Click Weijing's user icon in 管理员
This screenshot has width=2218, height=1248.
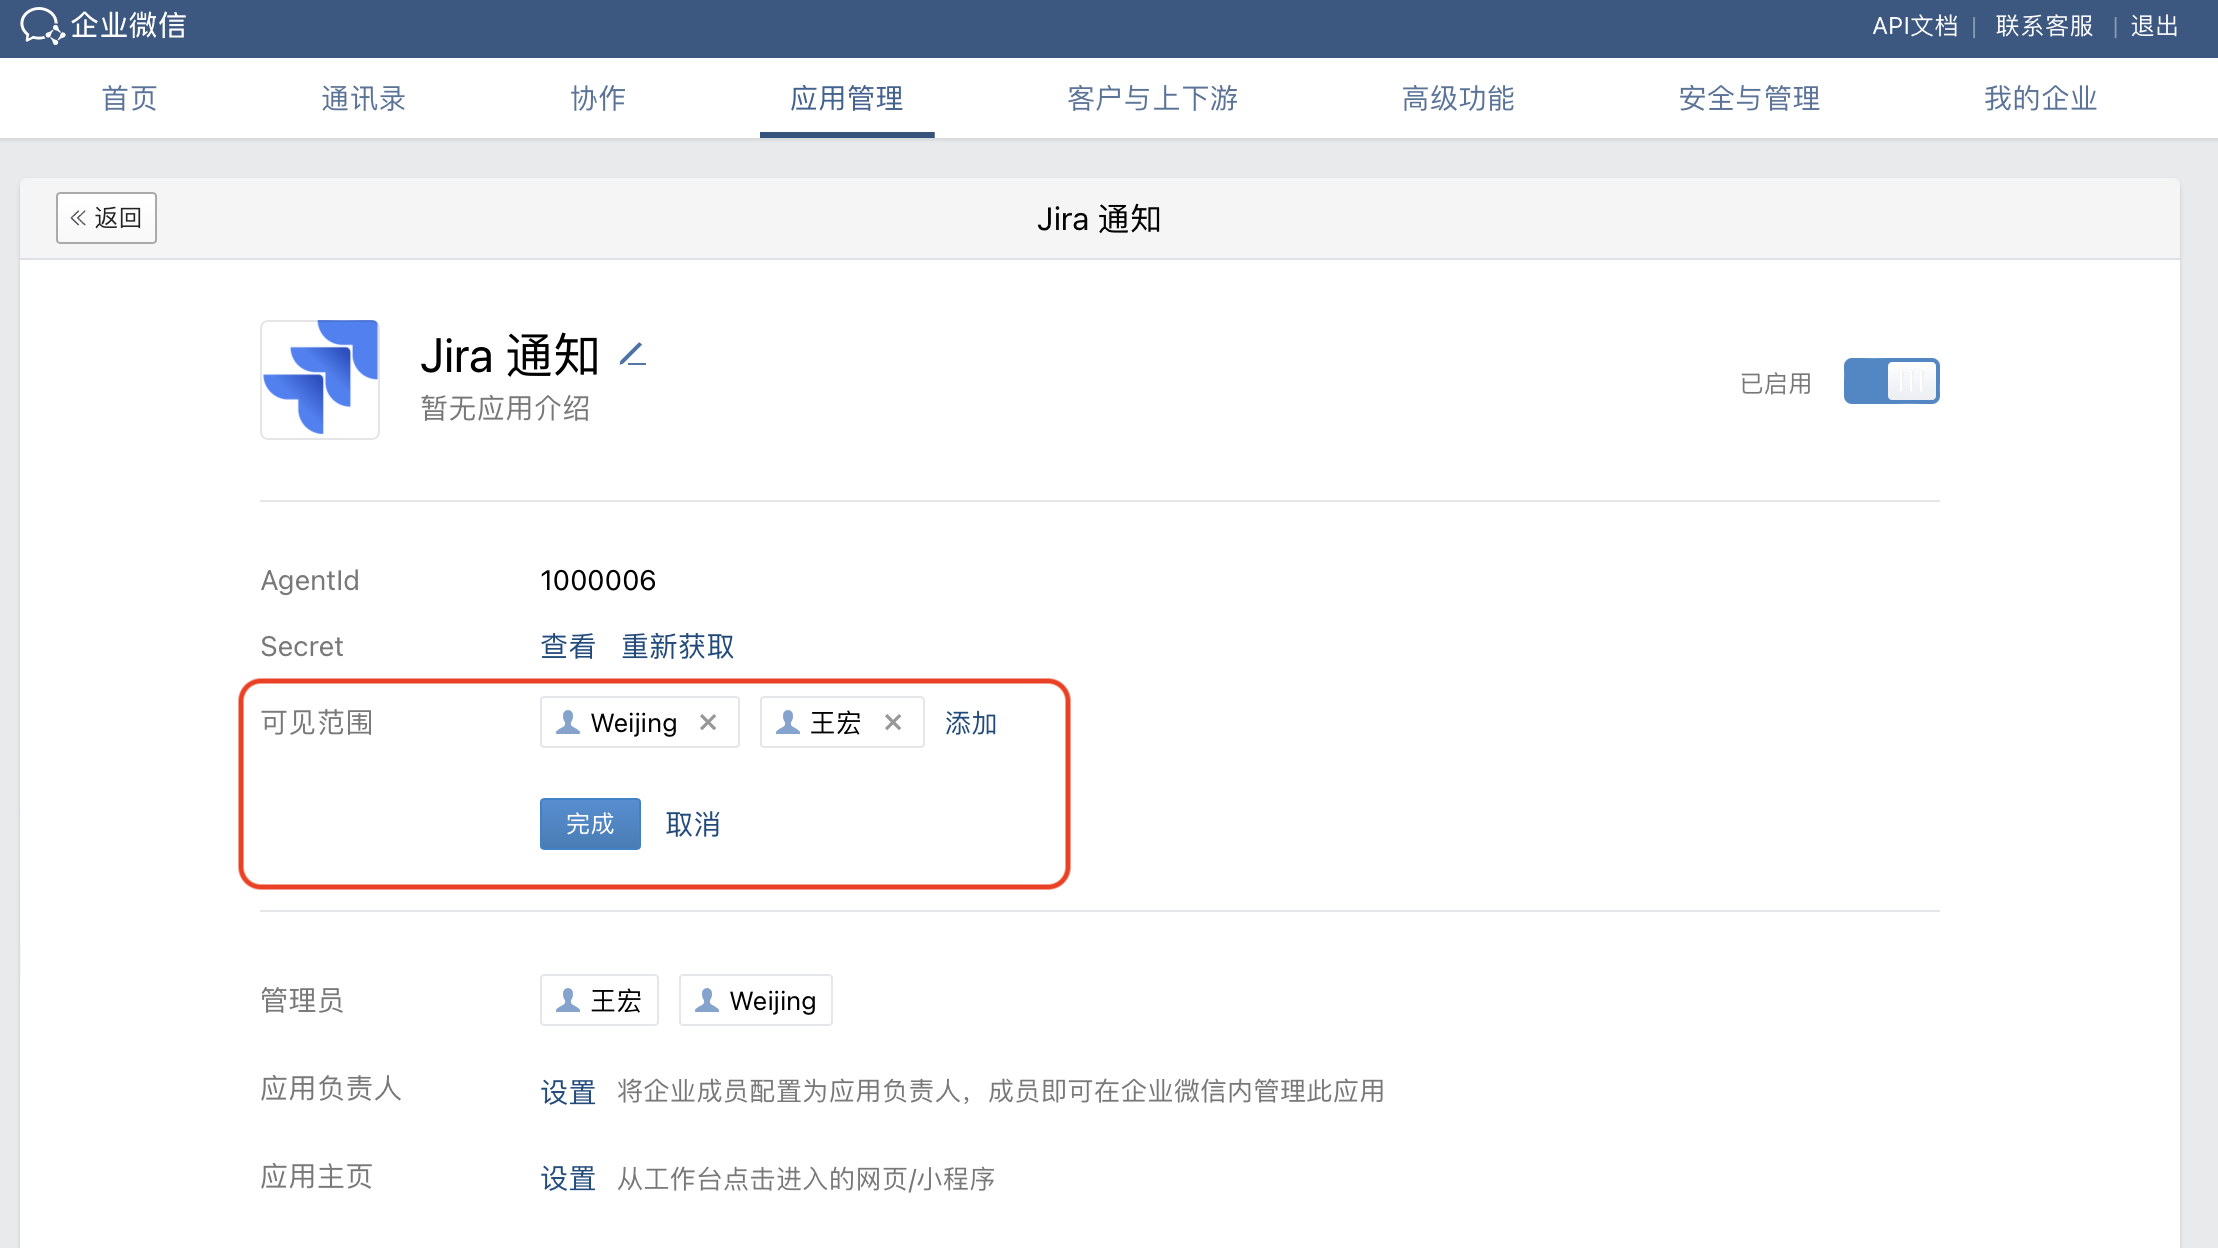(x=707, y=1000)
